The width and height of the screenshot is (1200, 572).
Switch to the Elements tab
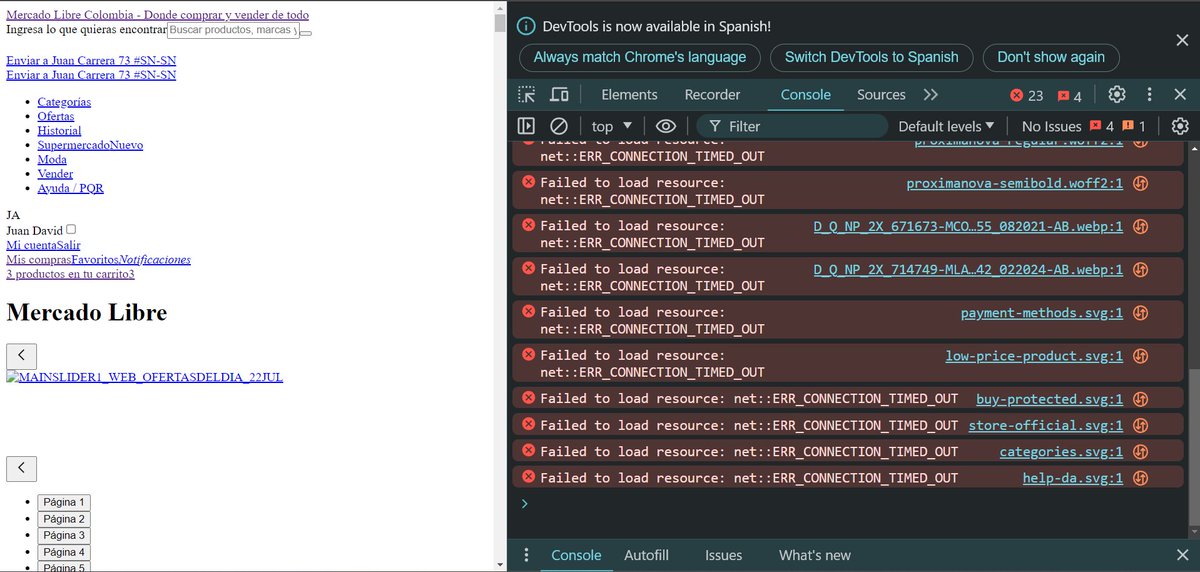click(x=629, y=95)
